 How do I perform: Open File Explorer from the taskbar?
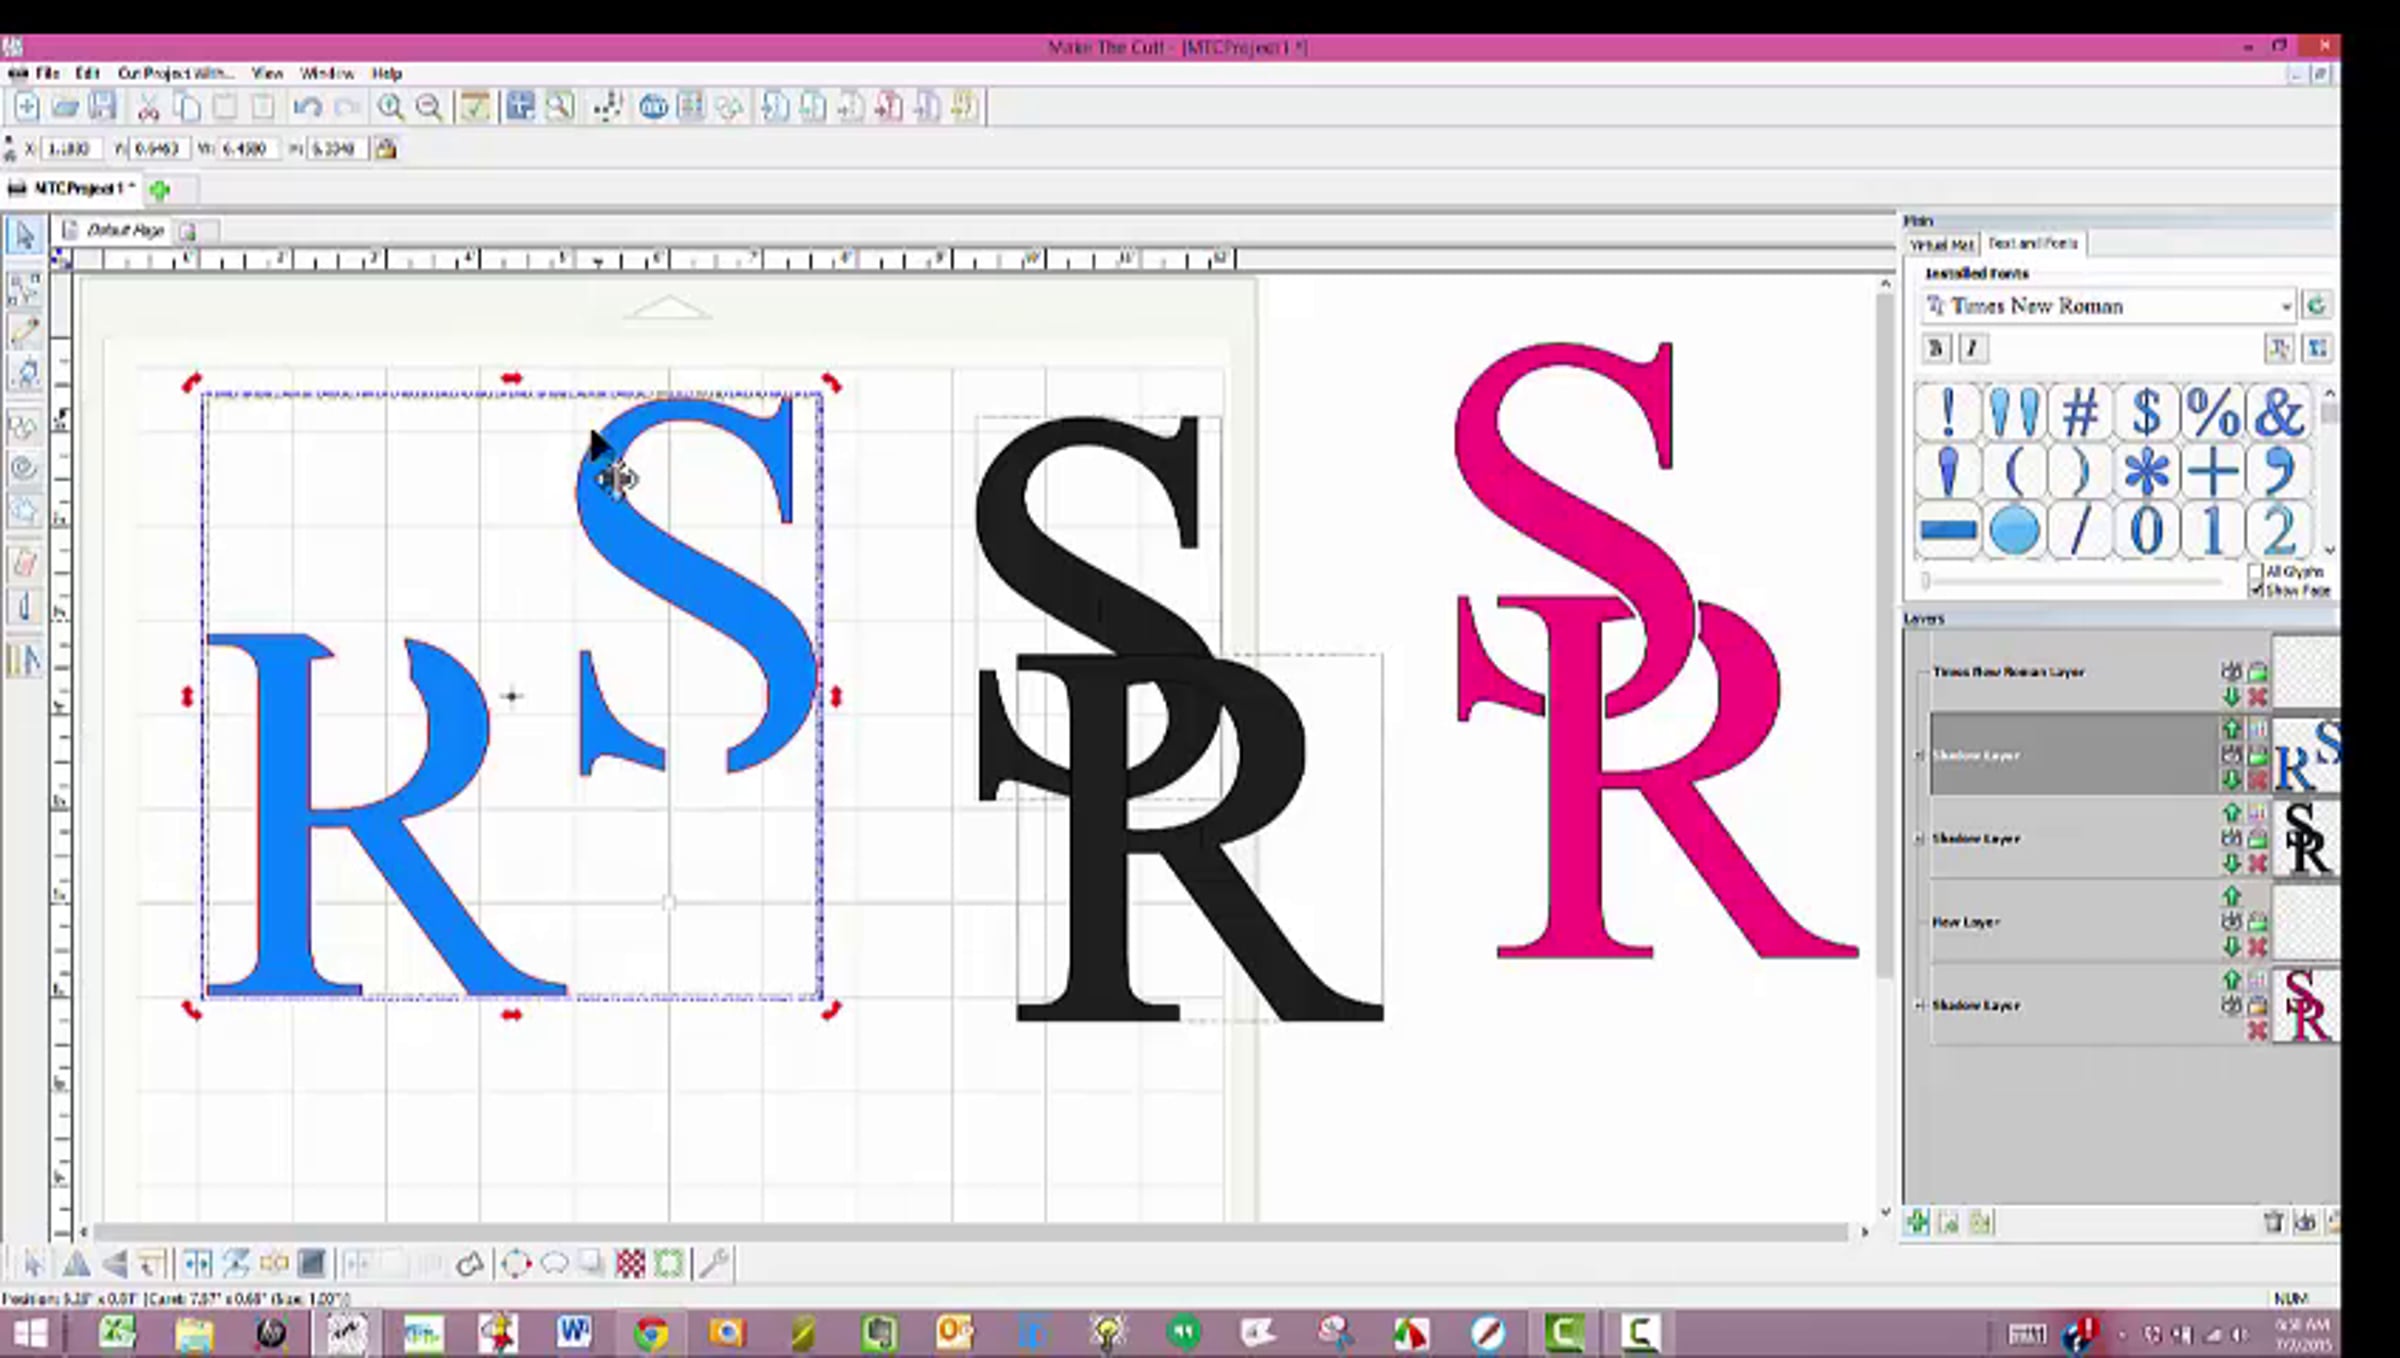194,1333
